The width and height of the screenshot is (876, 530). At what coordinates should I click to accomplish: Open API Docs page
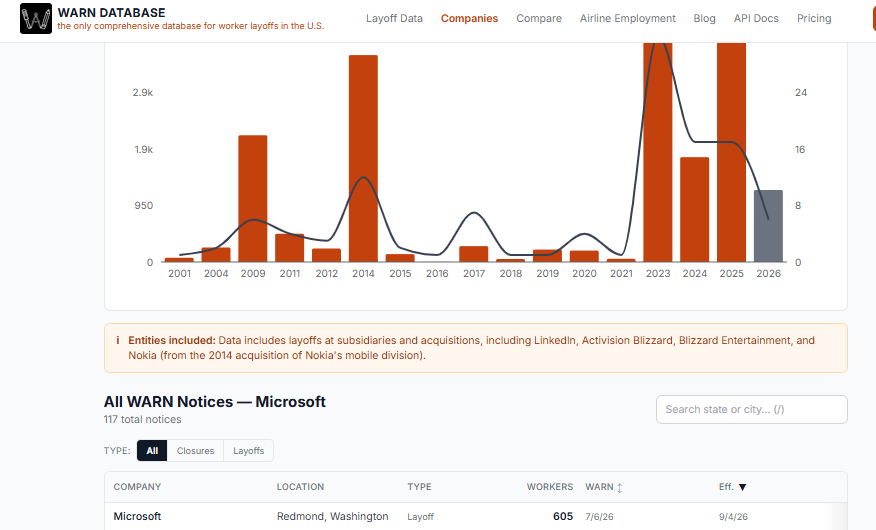tap(756, 18)
